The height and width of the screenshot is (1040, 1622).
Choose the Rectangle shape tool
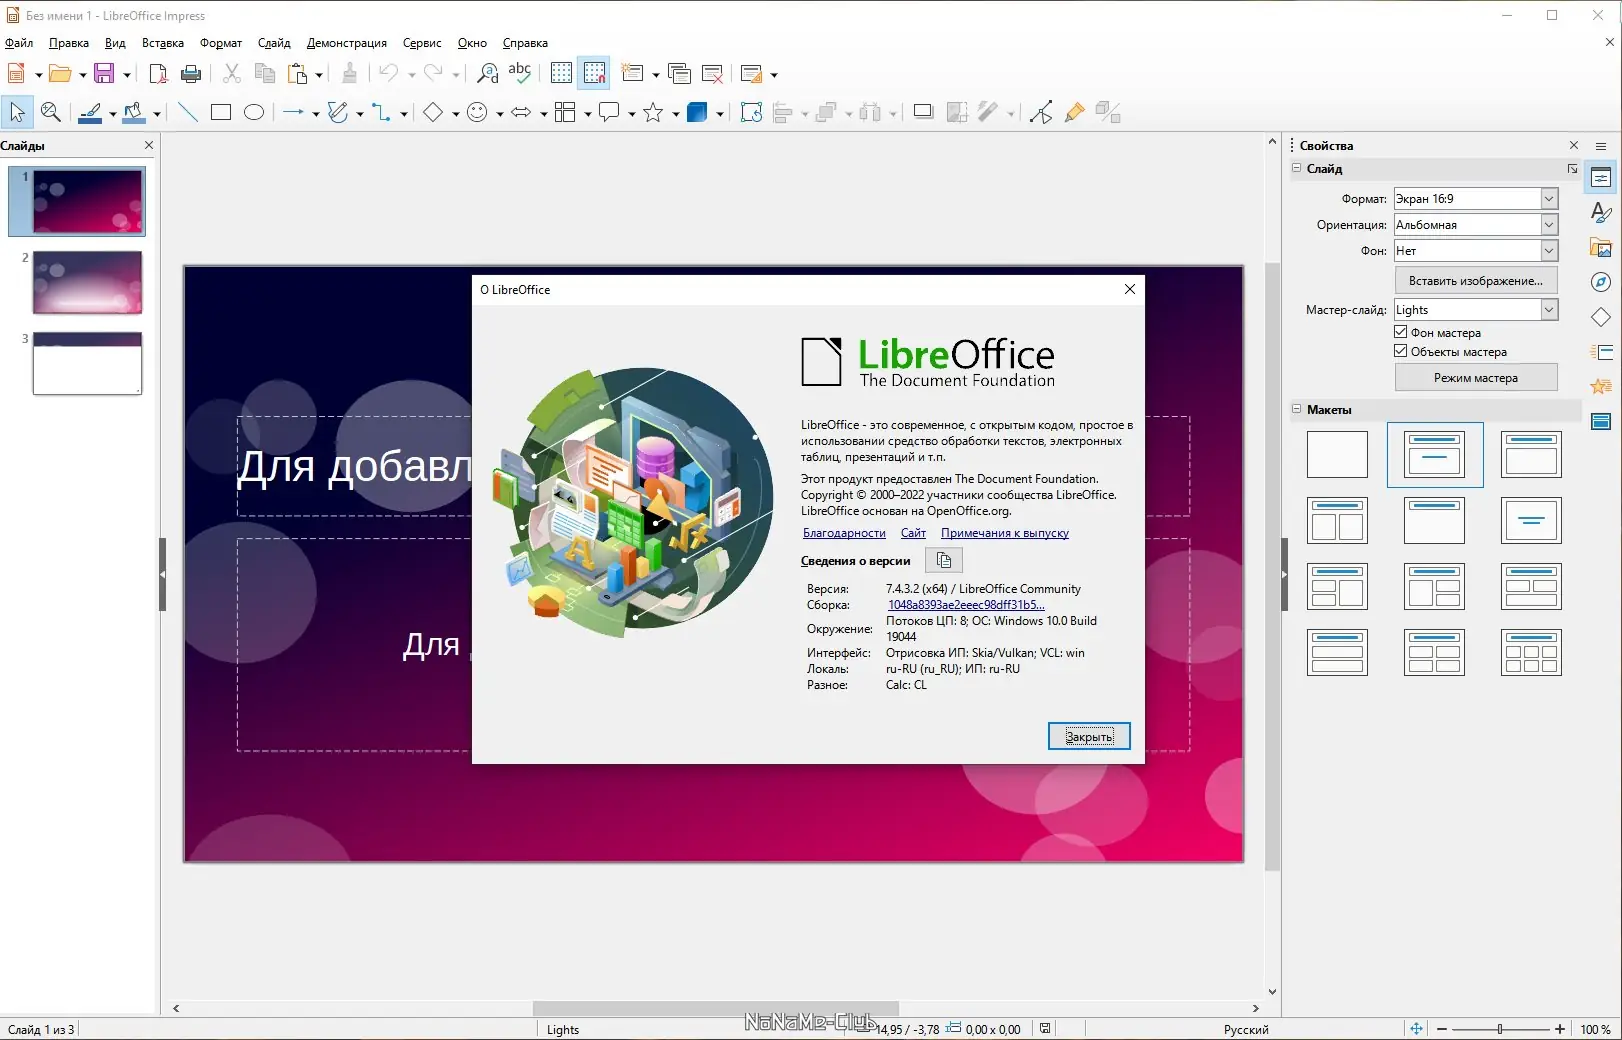pos(221,113)
